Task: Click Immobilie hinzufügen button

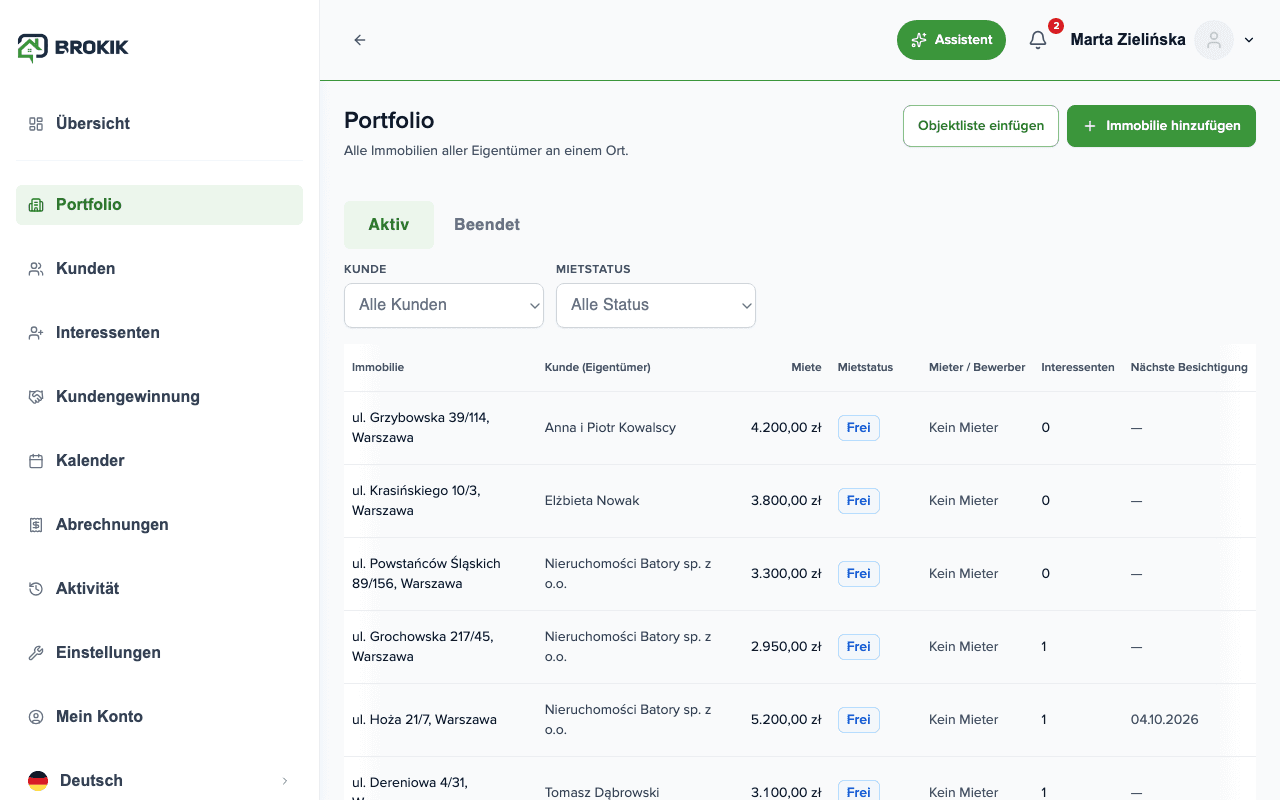Action: coord(1161,126)
